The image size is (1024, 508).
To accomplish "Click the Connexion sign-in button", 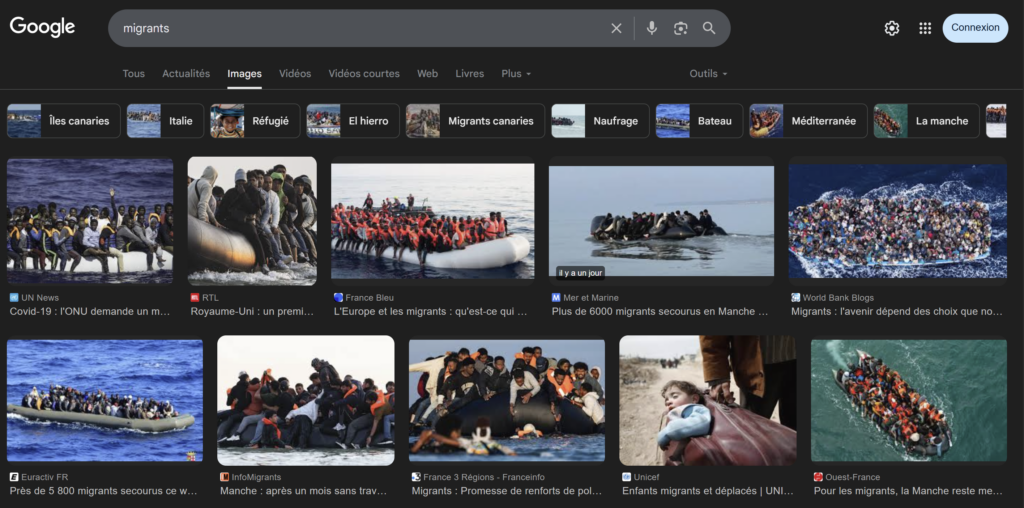I will [975, 28].
